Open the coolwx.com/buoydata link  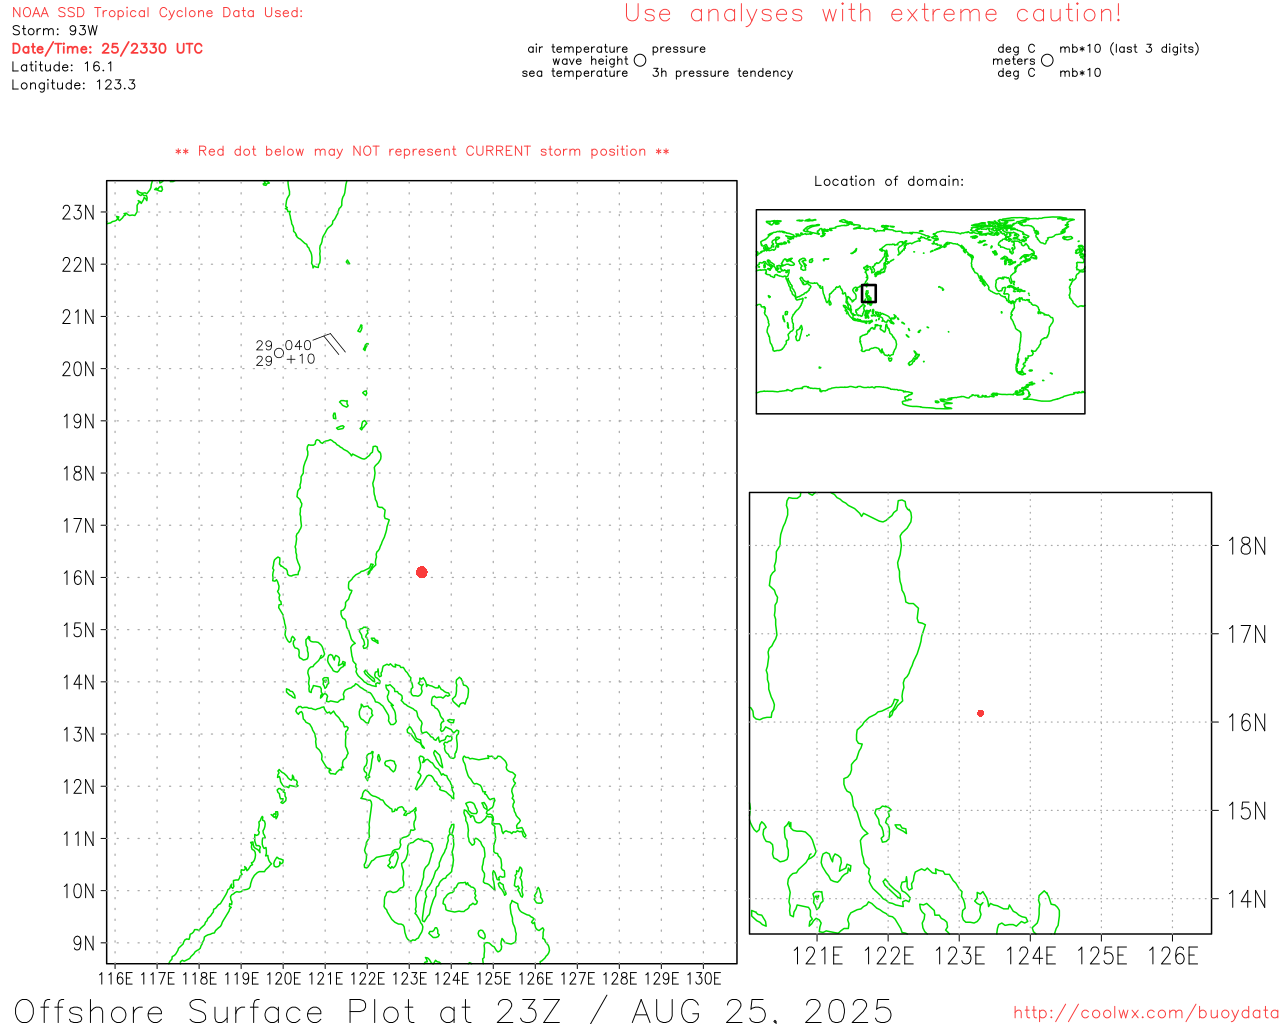[x=1146, y=1012]
